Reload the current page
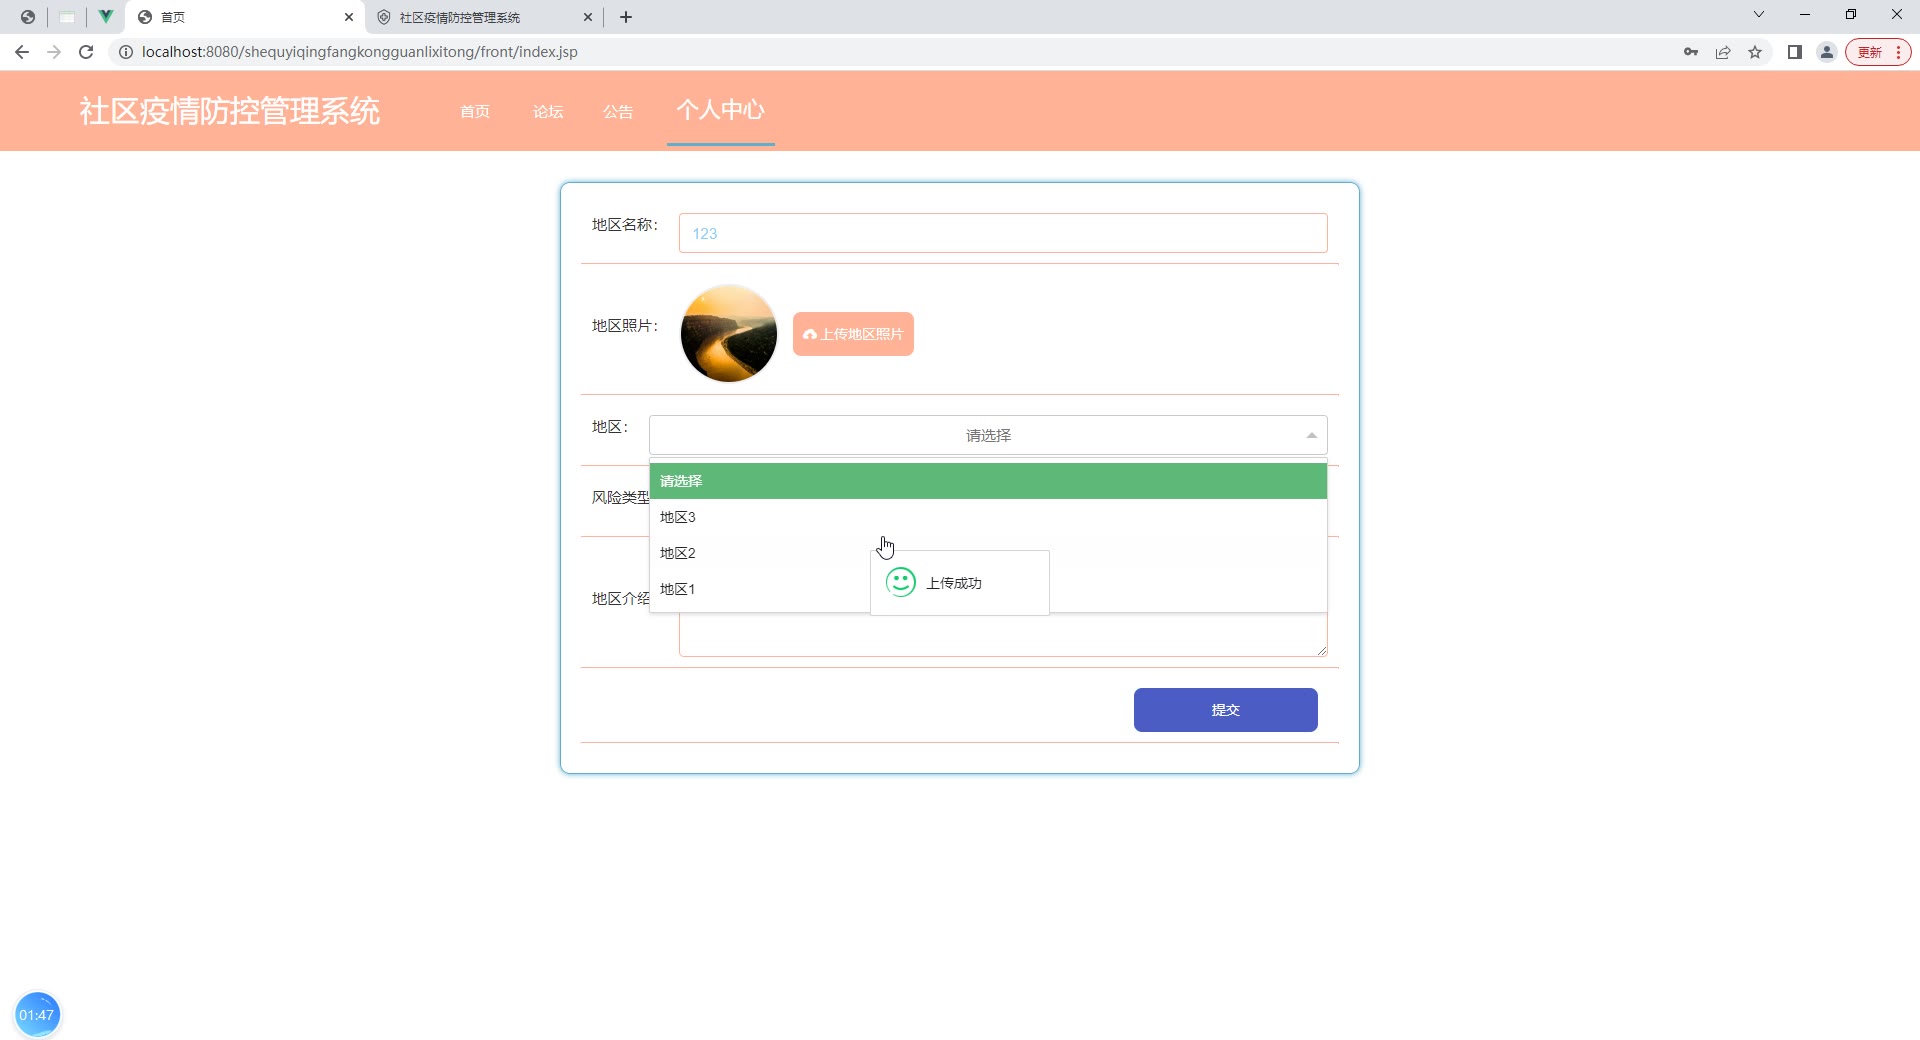The height and width of the screenshot is (1040, 1920). pos(86,52)
